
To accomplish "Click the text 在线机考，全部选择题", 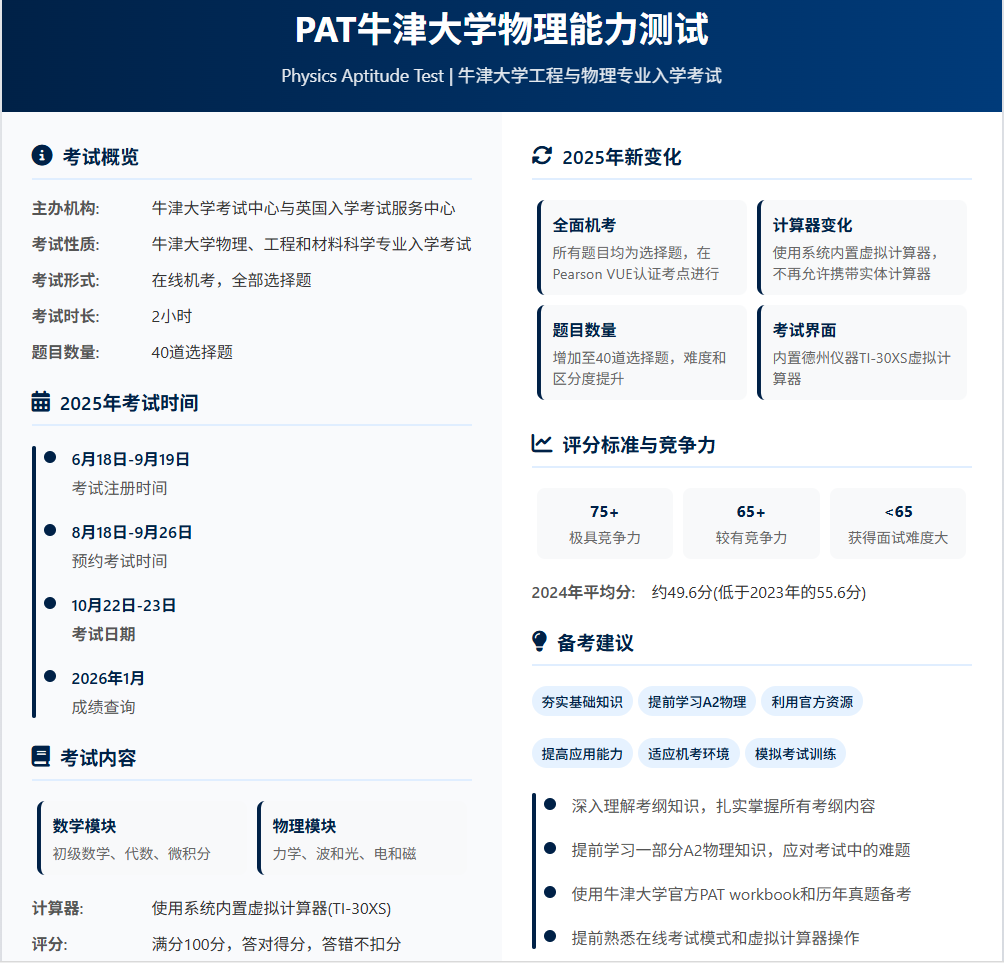I will 231,280.
